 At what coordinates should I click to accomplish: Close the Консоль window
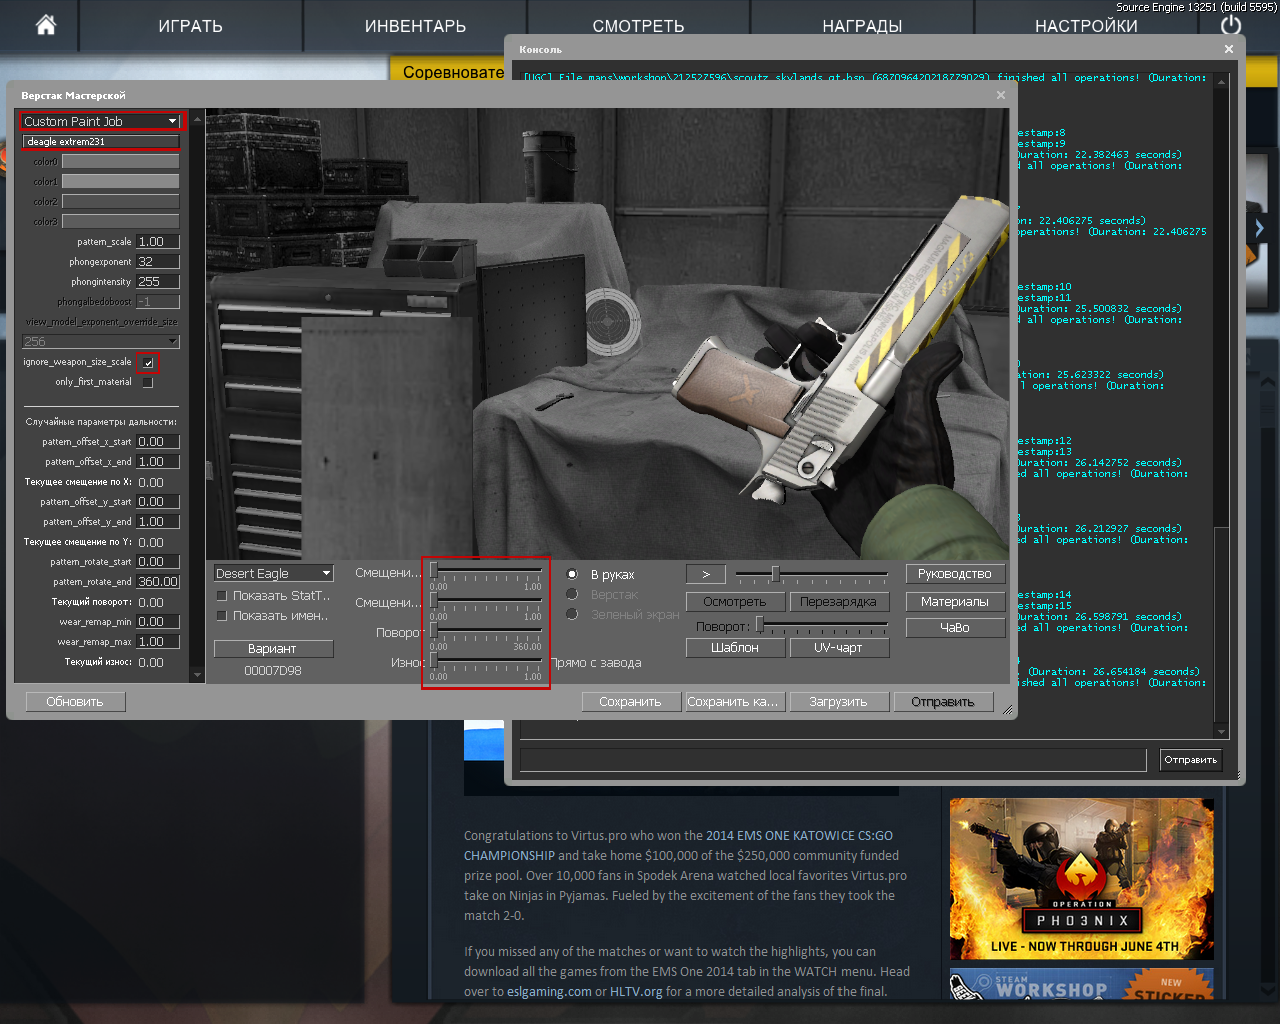coord(1229,49)
